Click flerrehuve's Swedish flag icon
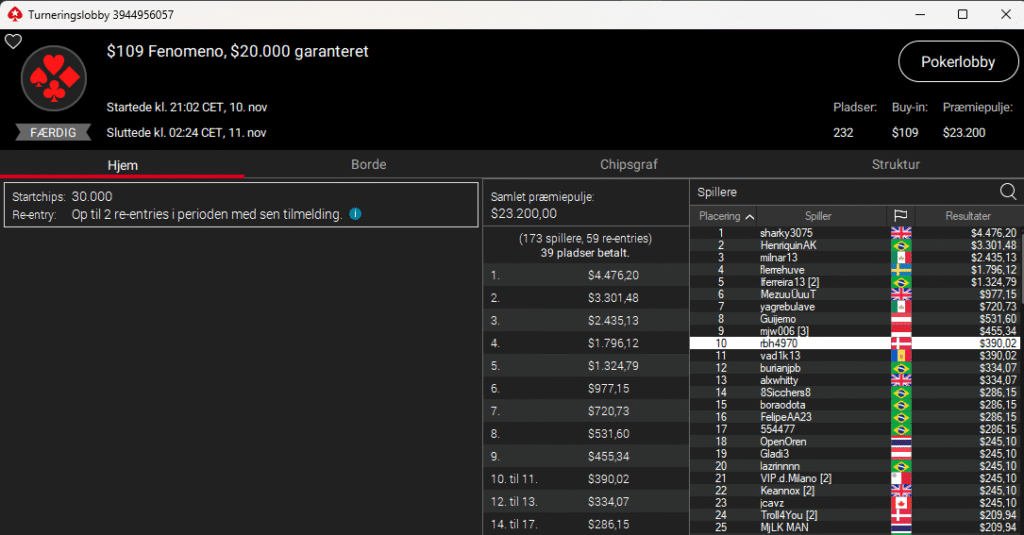 pyautogui.click(x=900, y=269)
